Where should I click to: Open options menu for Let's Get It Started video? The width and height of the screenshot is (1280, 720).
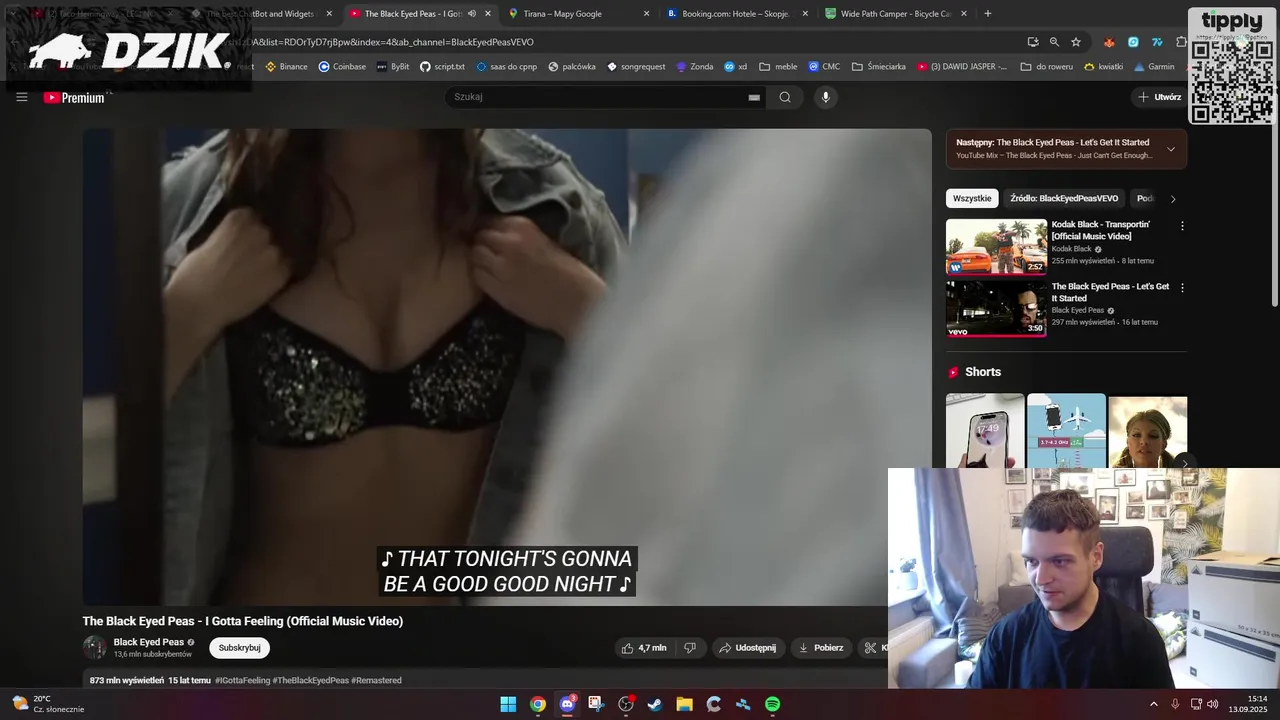point(1182,288)
